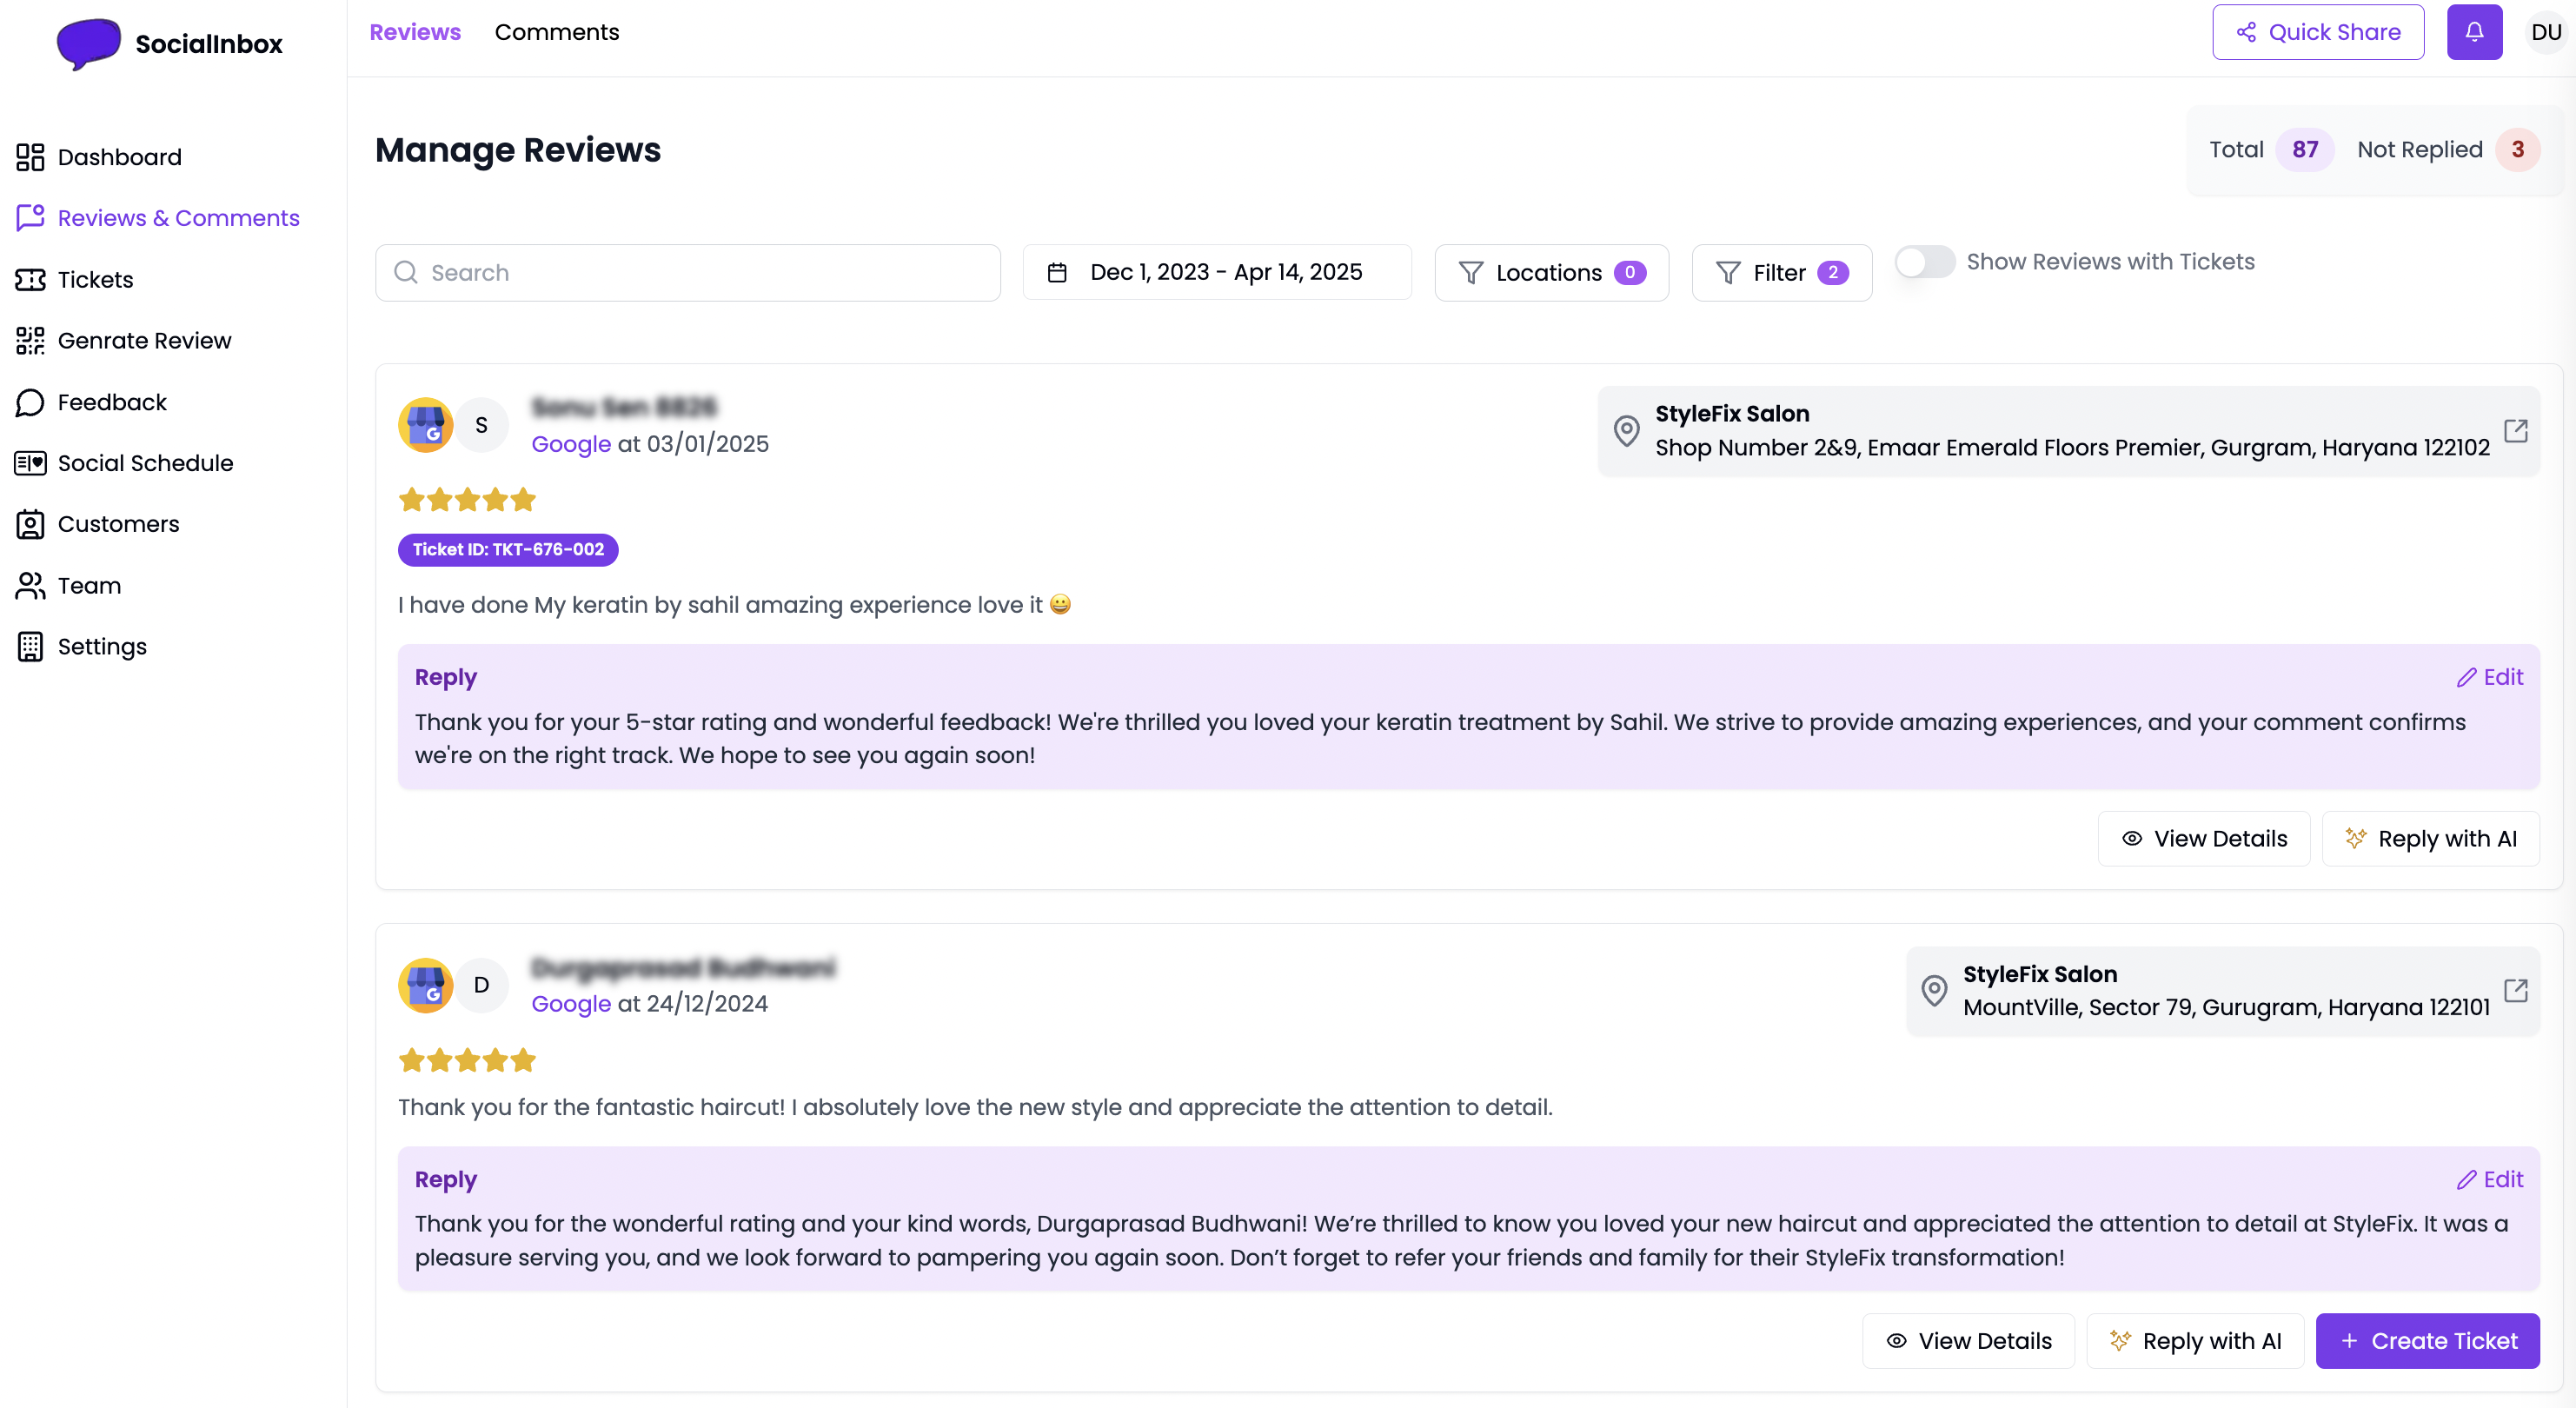The height and width of the screenshot is (1408, 2576).
Task: Enable Show Reviews with Tickets toggle
Action: click(x=1924, y=262)
